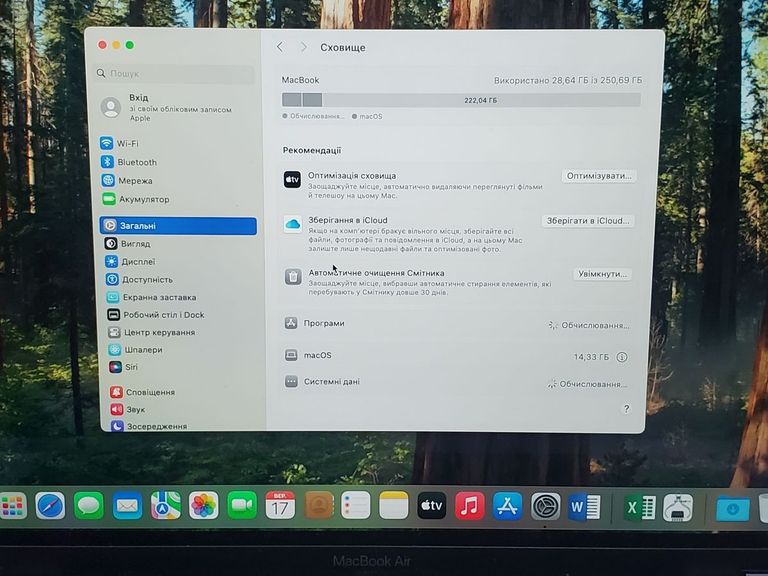Open Launchpad from the Dock
Image resolution: width=768 pixels, height=576 pixels.
coord(13,505)
